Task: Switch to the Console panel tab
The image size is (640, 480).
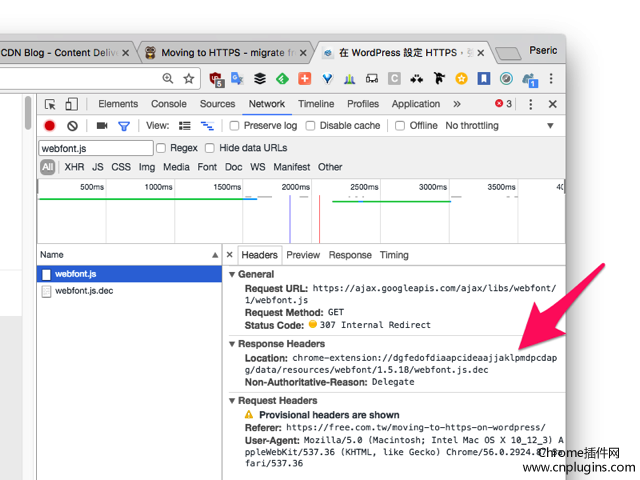Action: 169,104
